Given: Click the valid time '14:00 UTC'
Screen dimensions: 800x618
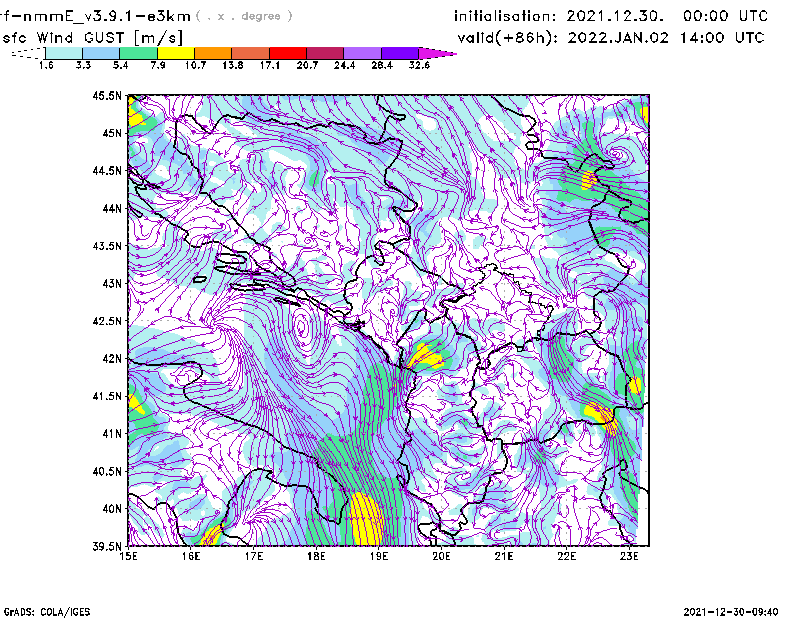Looking at the screenshot, I should [x=722, y=38].
